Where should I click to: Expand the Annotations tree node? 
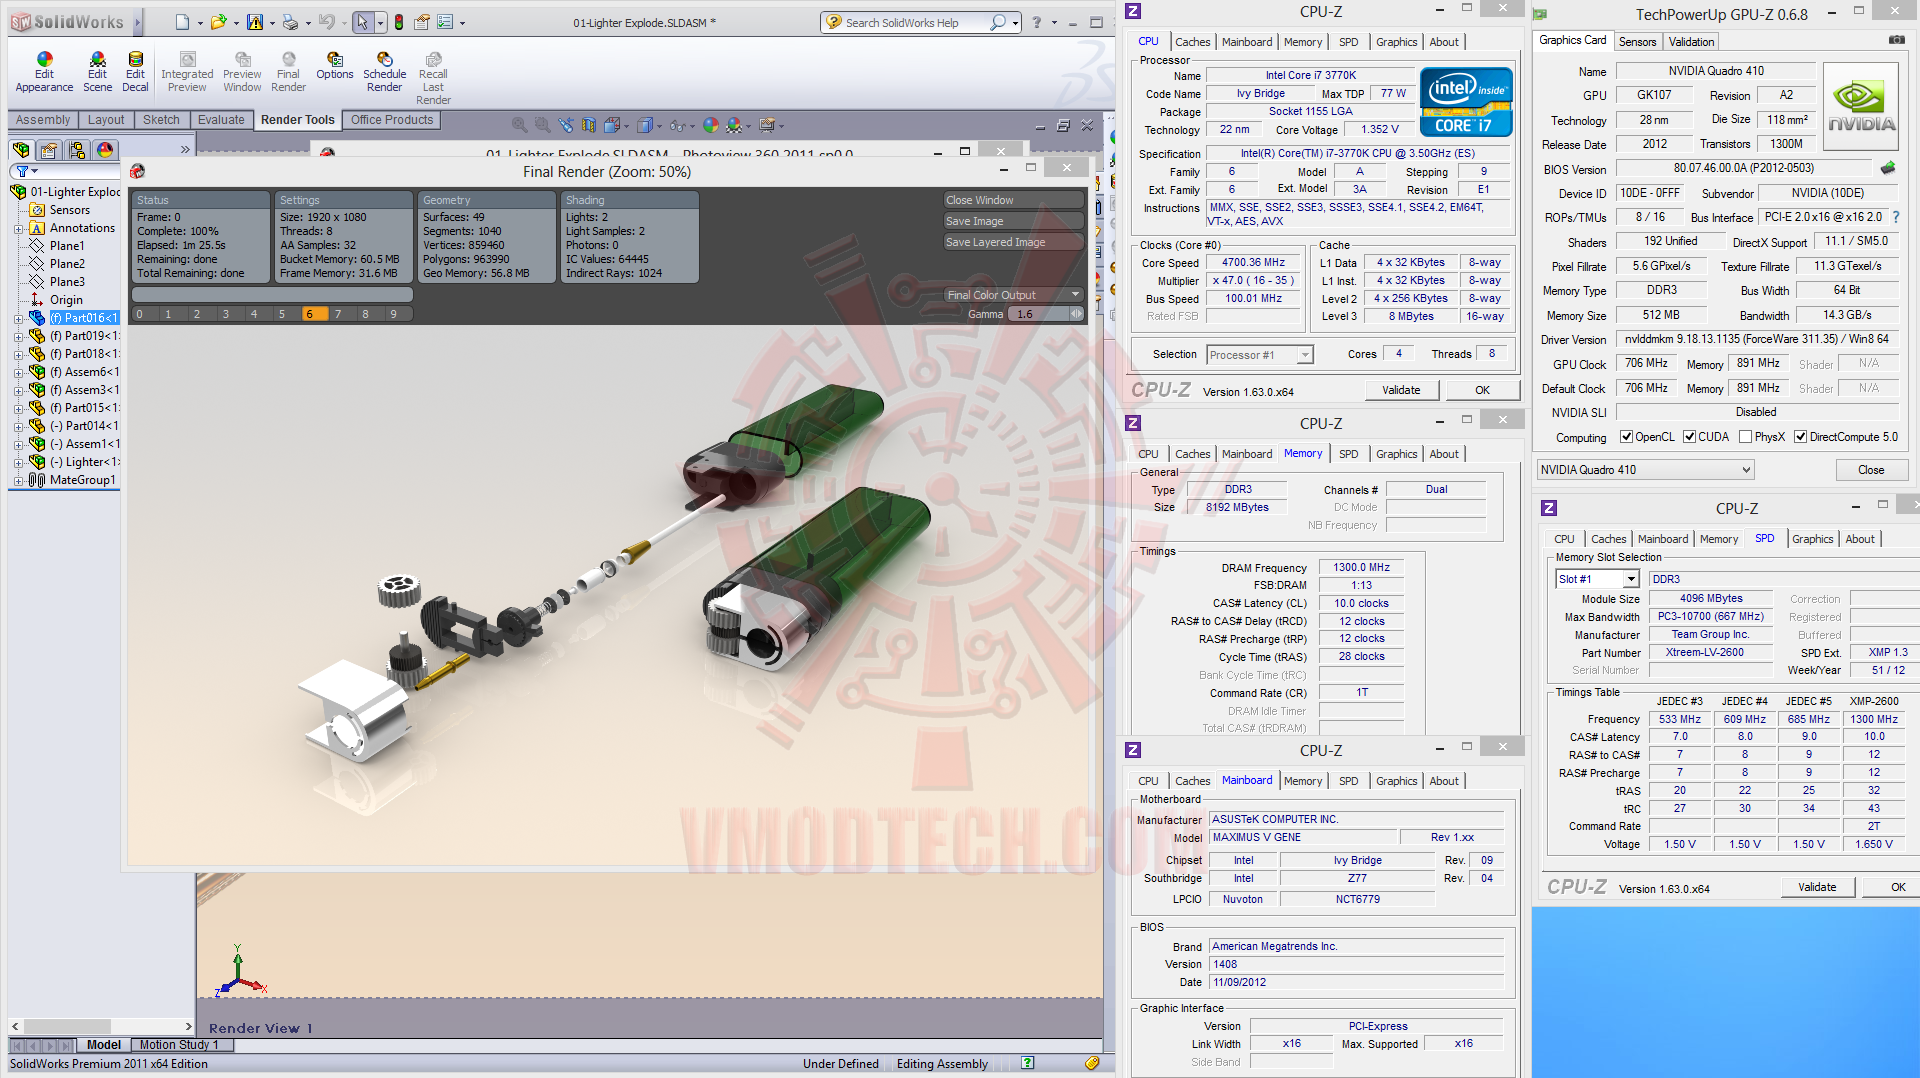coord(18,229)
